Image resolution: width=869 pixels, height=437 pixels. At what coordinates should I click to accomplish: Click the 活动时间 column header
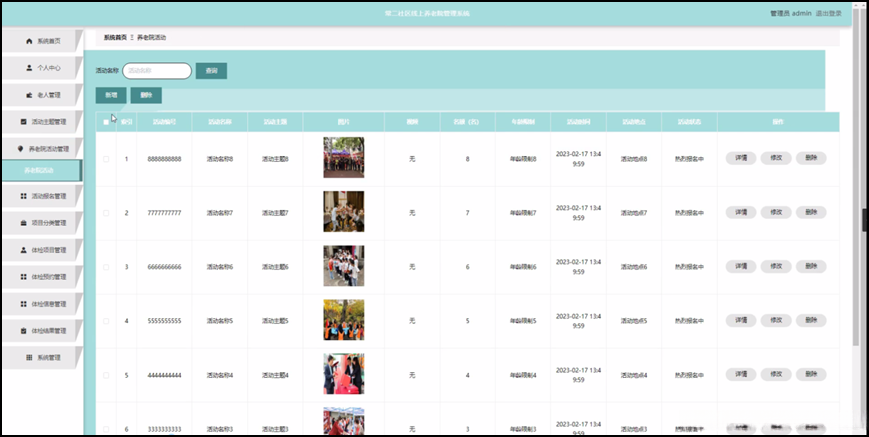point(578,122)
